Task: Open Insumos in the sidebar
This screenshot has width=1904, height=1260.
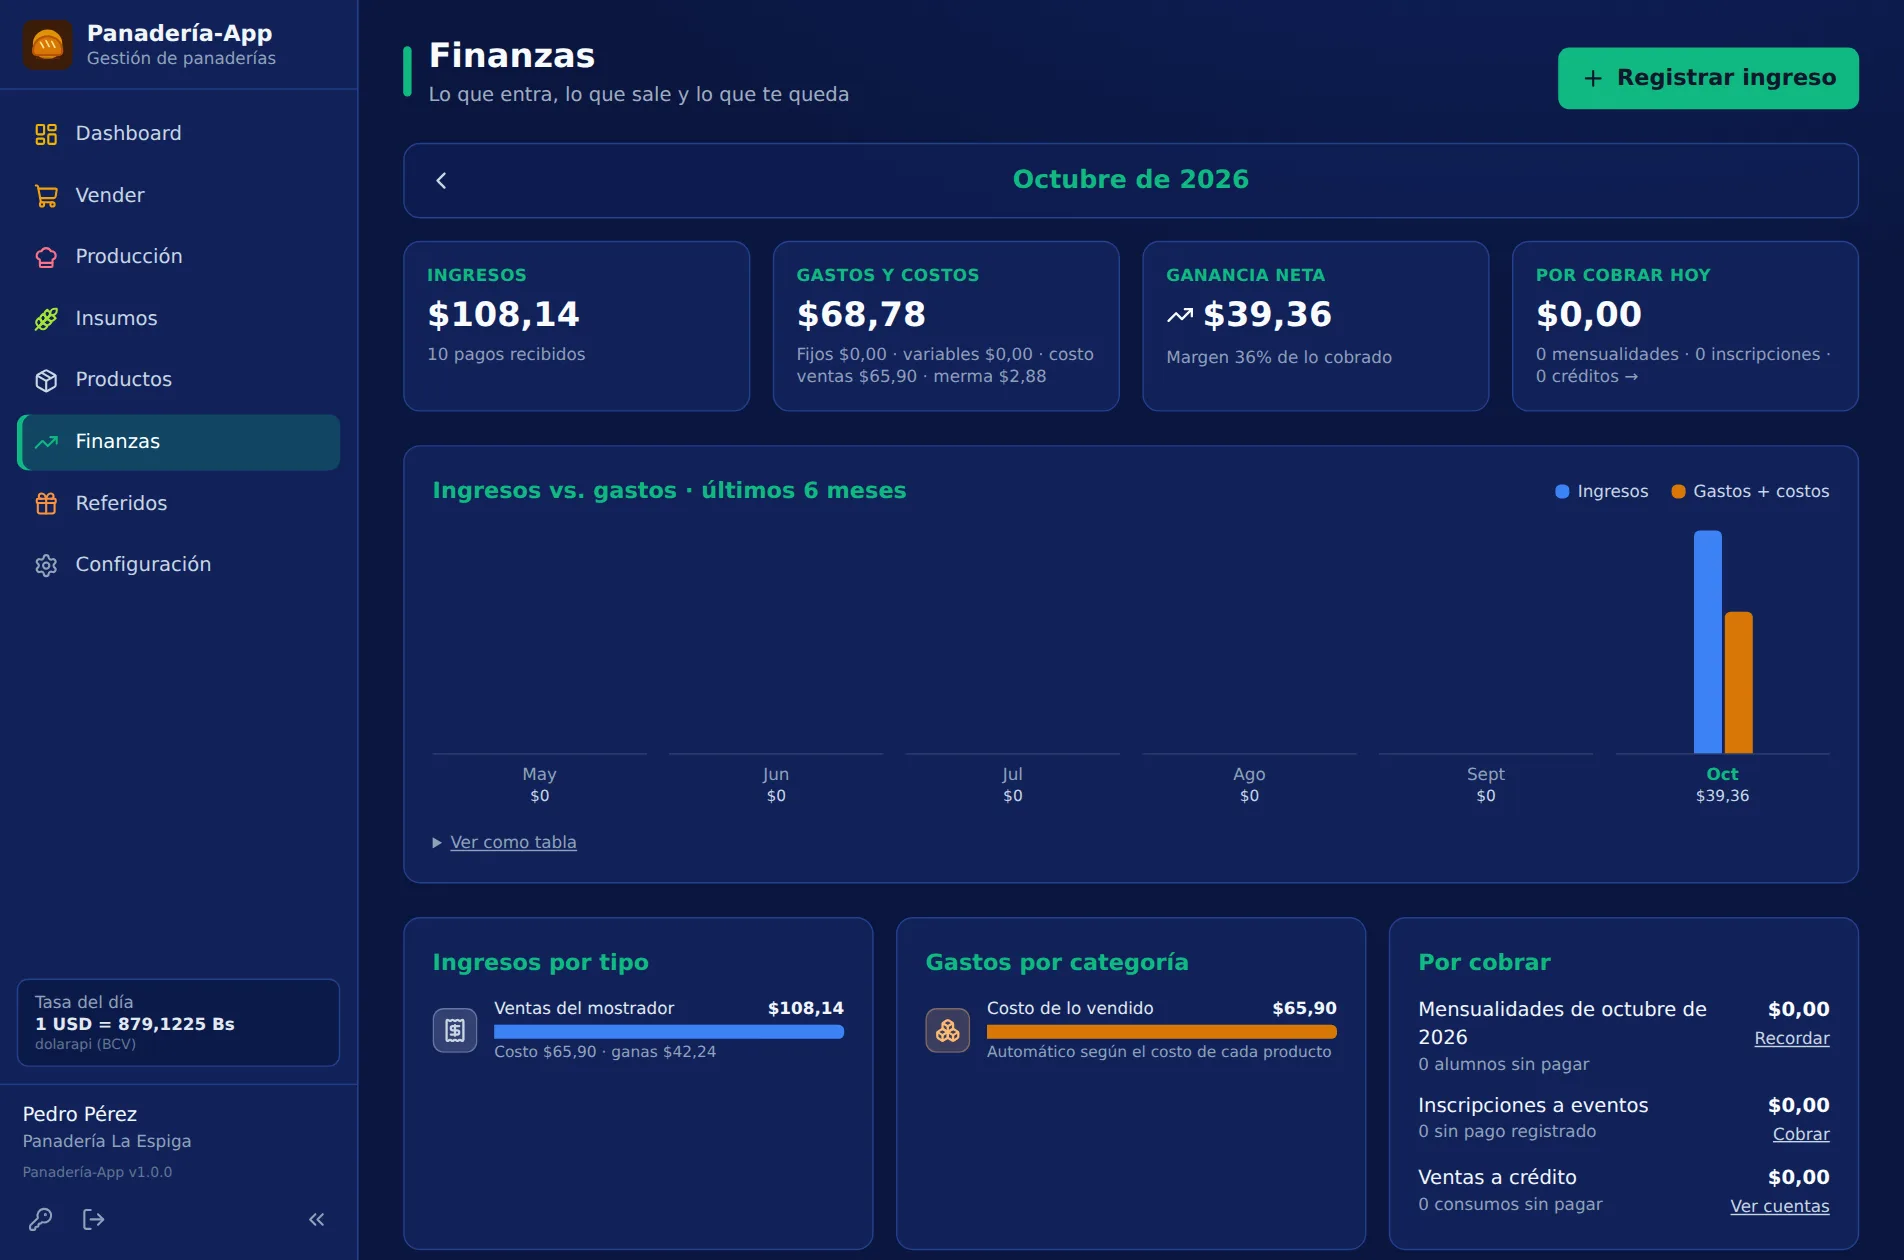Action: tap(179, 319)
